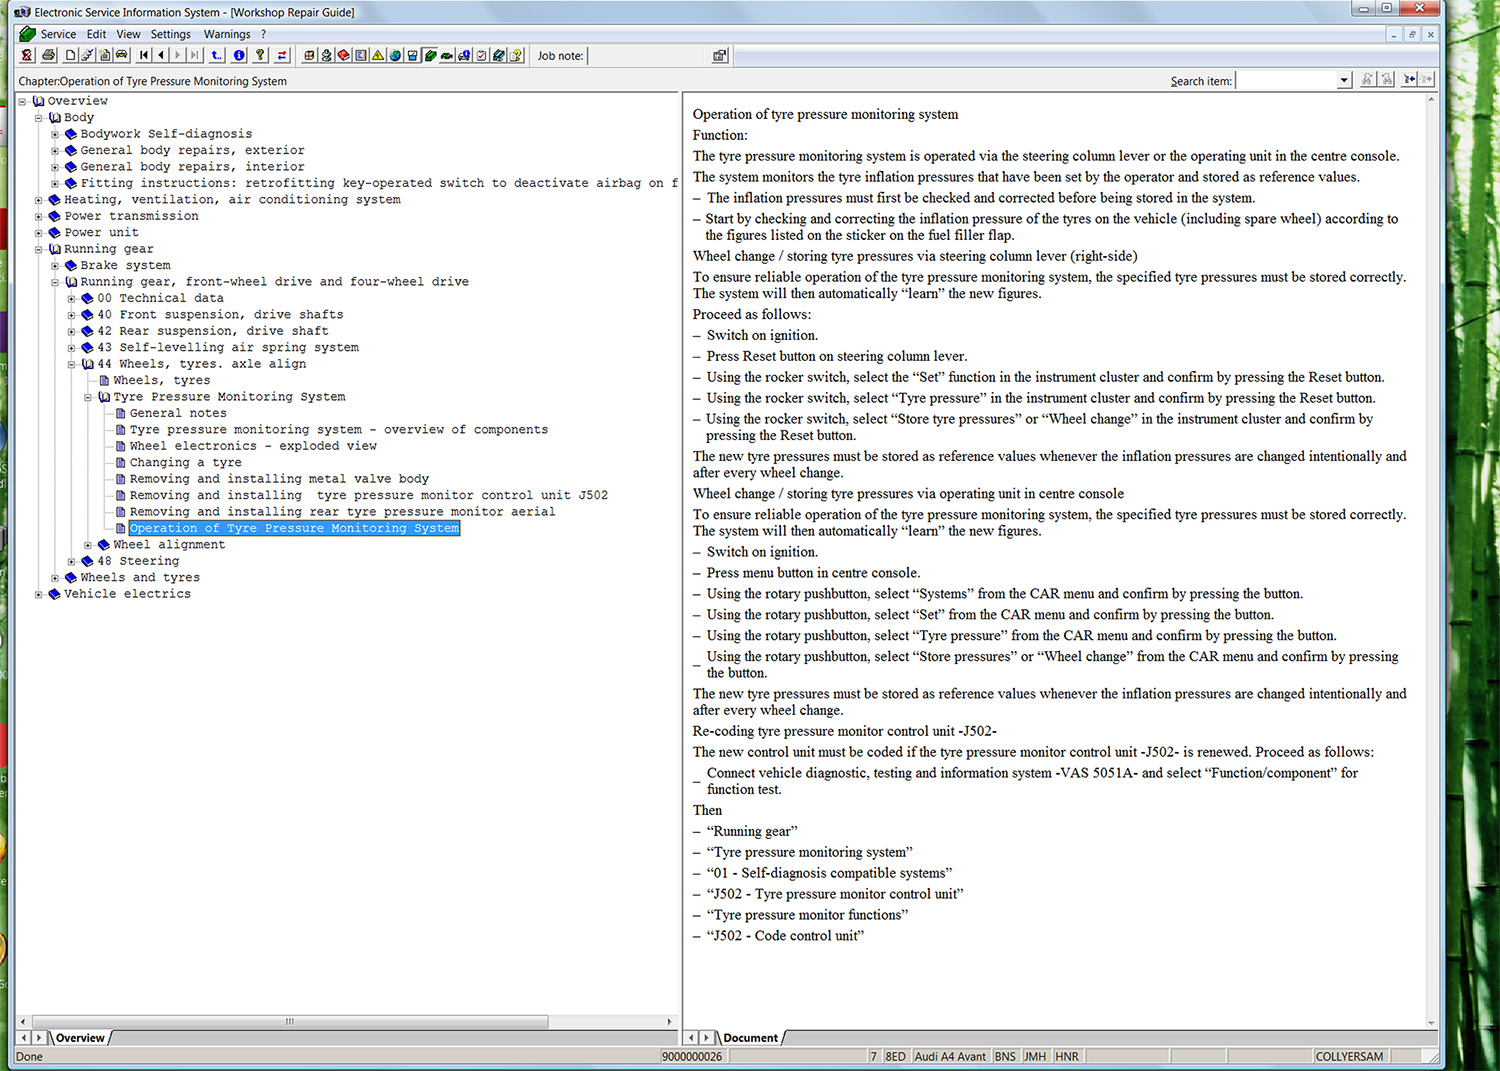This screenshot has height=1071, width=1500.
Task: Open the Settings menu
Action: point(170,34)
